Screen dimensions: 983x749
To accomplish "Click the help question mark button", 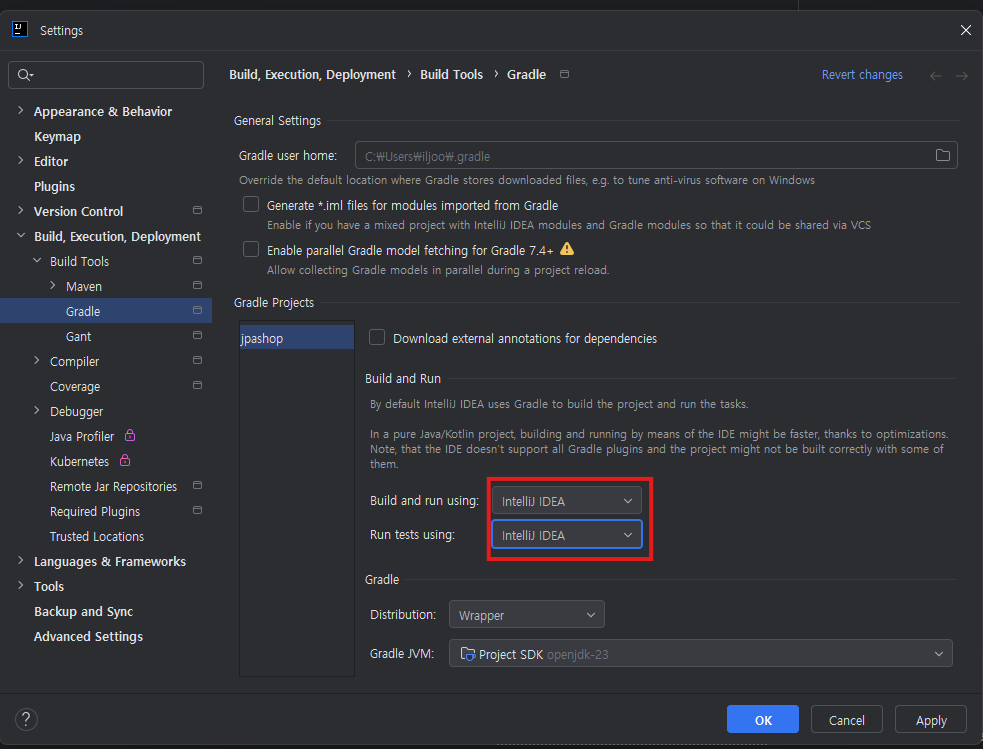I will click(x=26, y=720).
